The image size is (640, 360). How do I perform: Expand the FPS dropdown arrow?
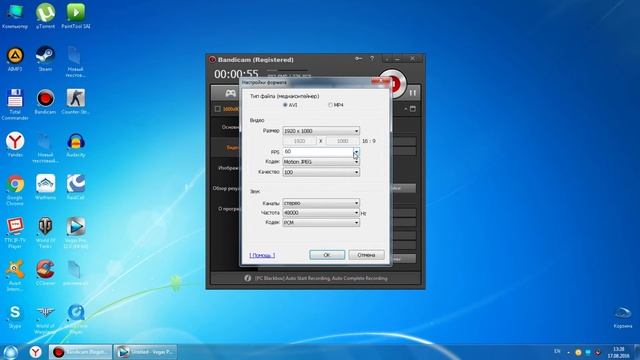point(356,152)
